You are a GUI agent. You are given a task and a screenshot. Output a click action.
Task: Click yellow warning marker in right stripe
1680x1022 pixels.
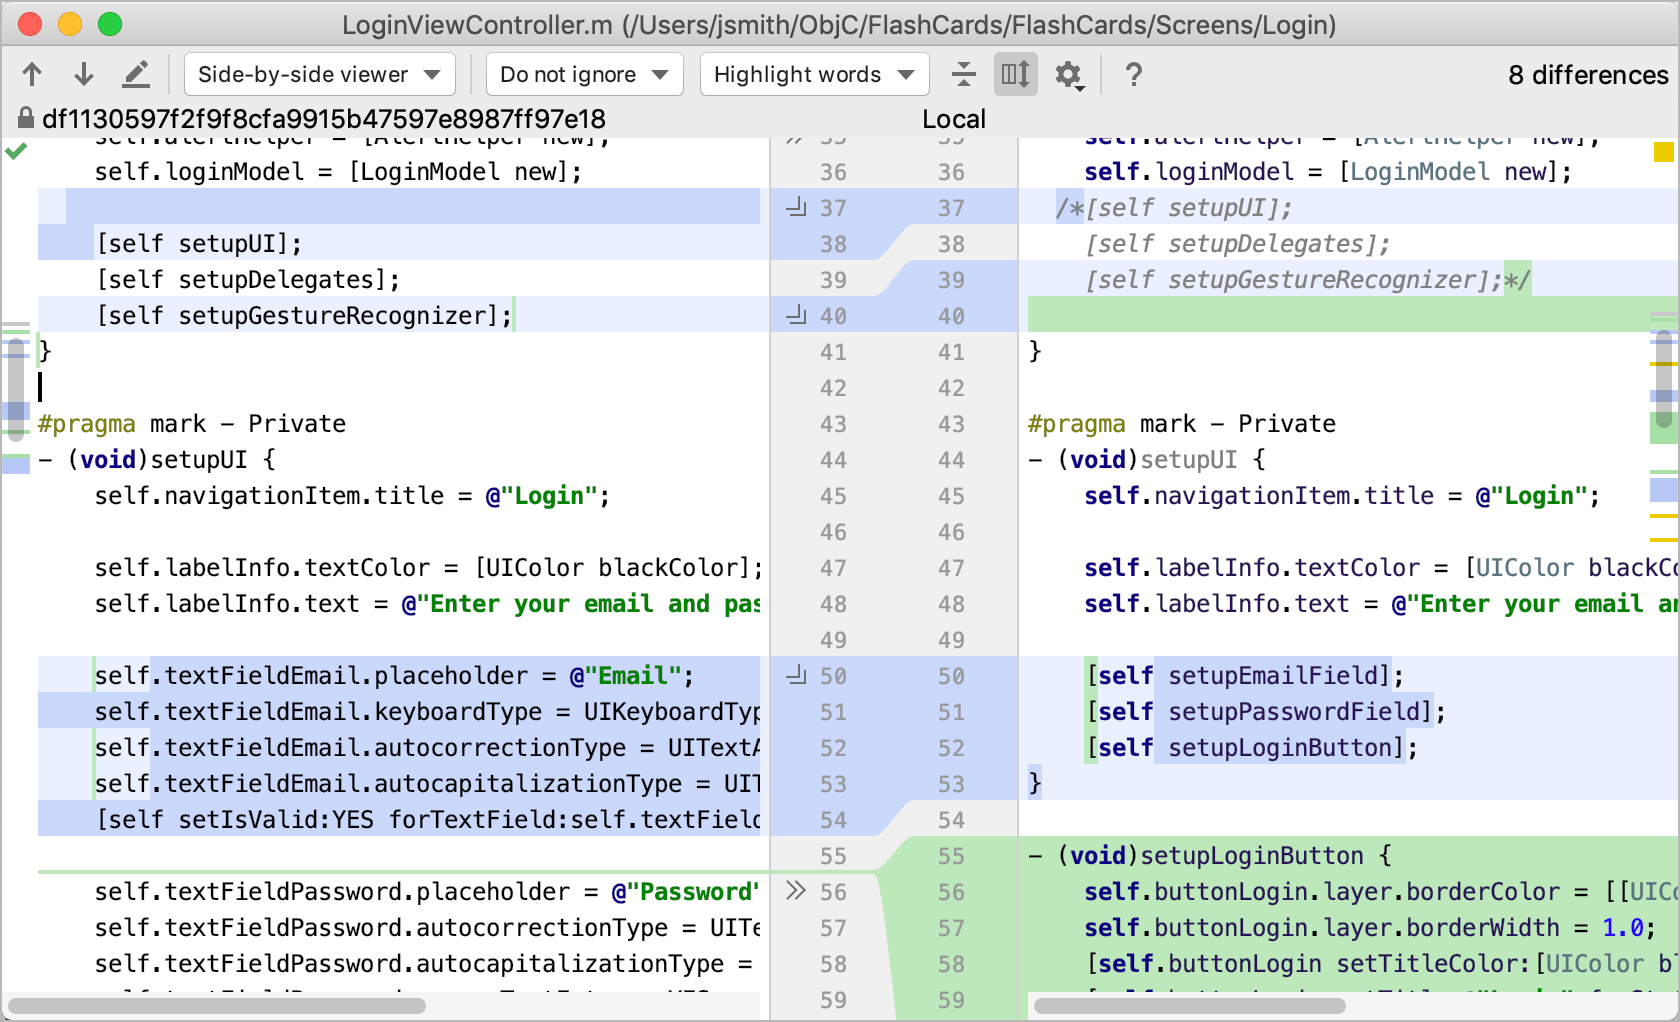coord(1664,152)
